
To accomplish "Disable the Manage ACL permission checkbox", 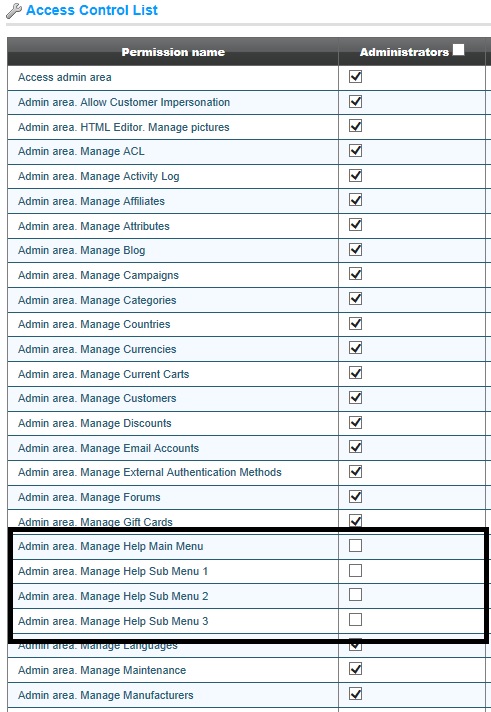I will [355, 150].
